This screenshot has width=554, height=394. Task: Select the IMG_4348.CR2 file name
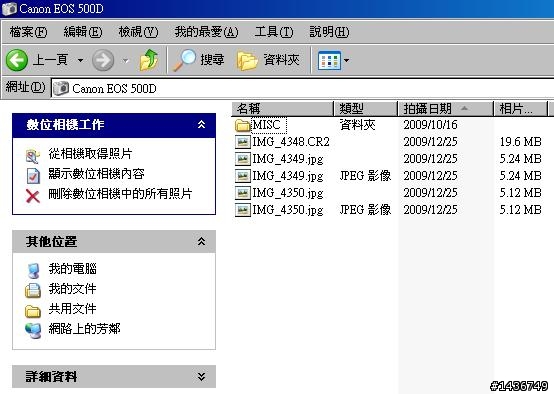(291, 142)
